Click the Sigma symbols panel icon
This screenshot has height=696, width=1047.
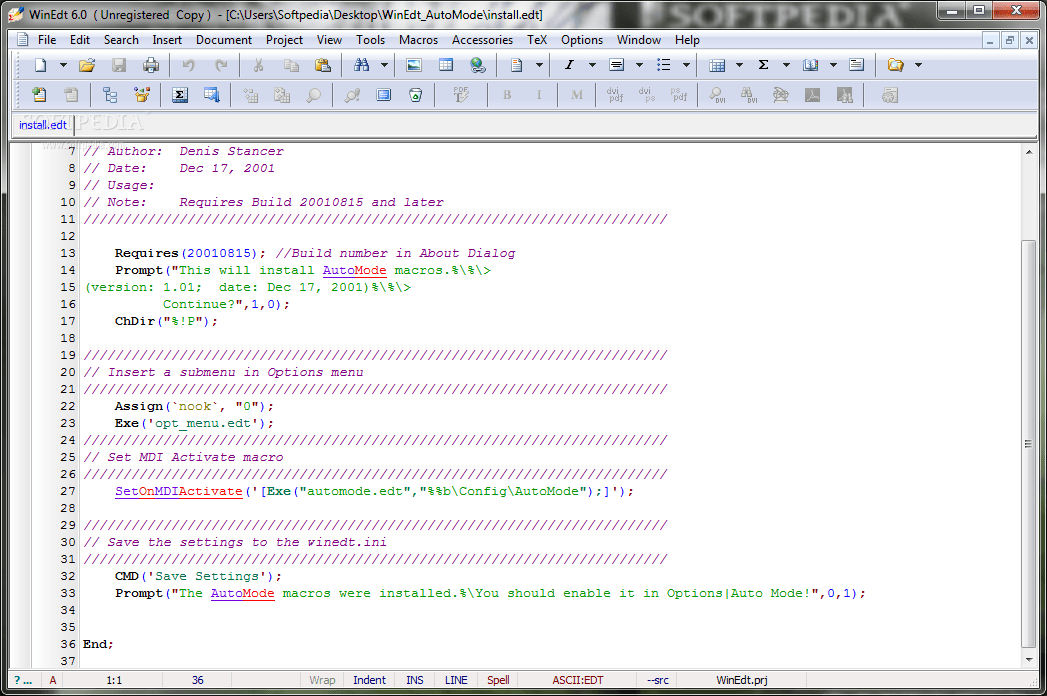pos(180,96)
